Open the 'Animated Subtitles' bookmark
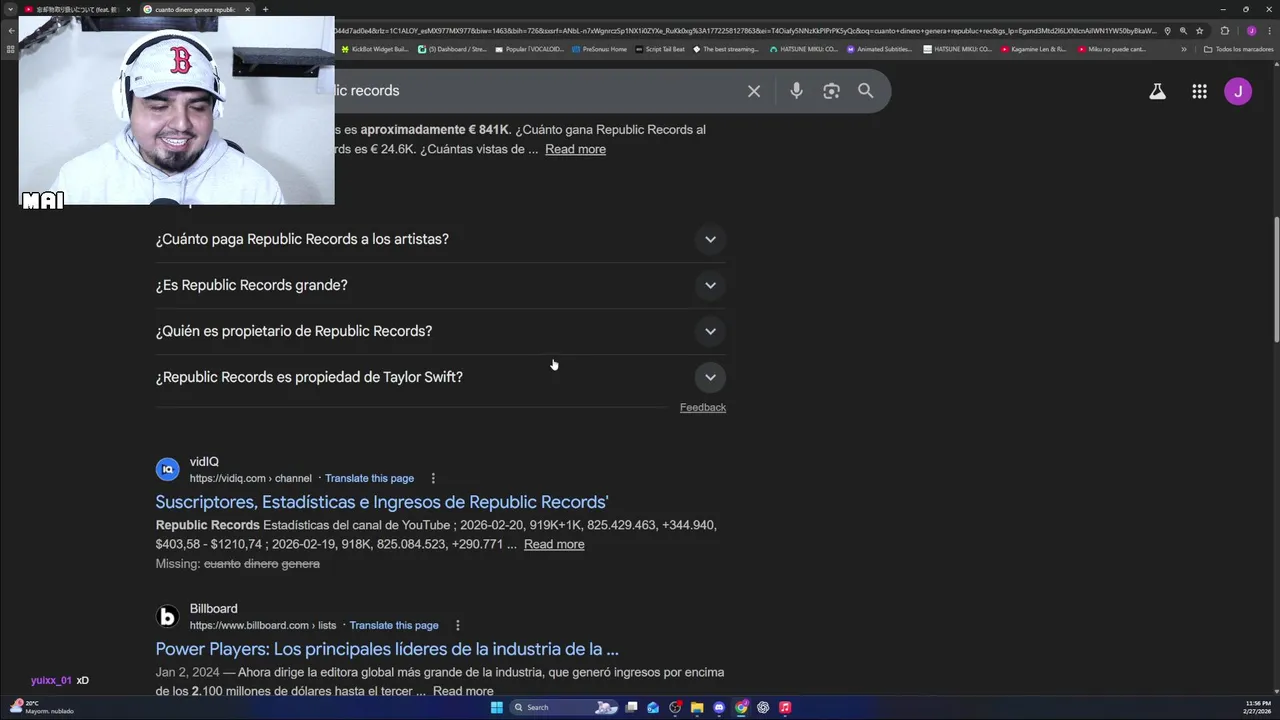Viewport: 1280px width, 720px height. pyautogui.click(x=879, y=48)
